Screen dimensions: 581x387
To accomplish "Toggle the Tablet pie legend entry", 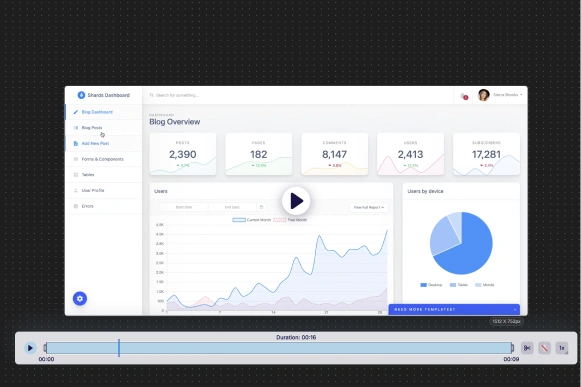I will click(x=459, y=285).
